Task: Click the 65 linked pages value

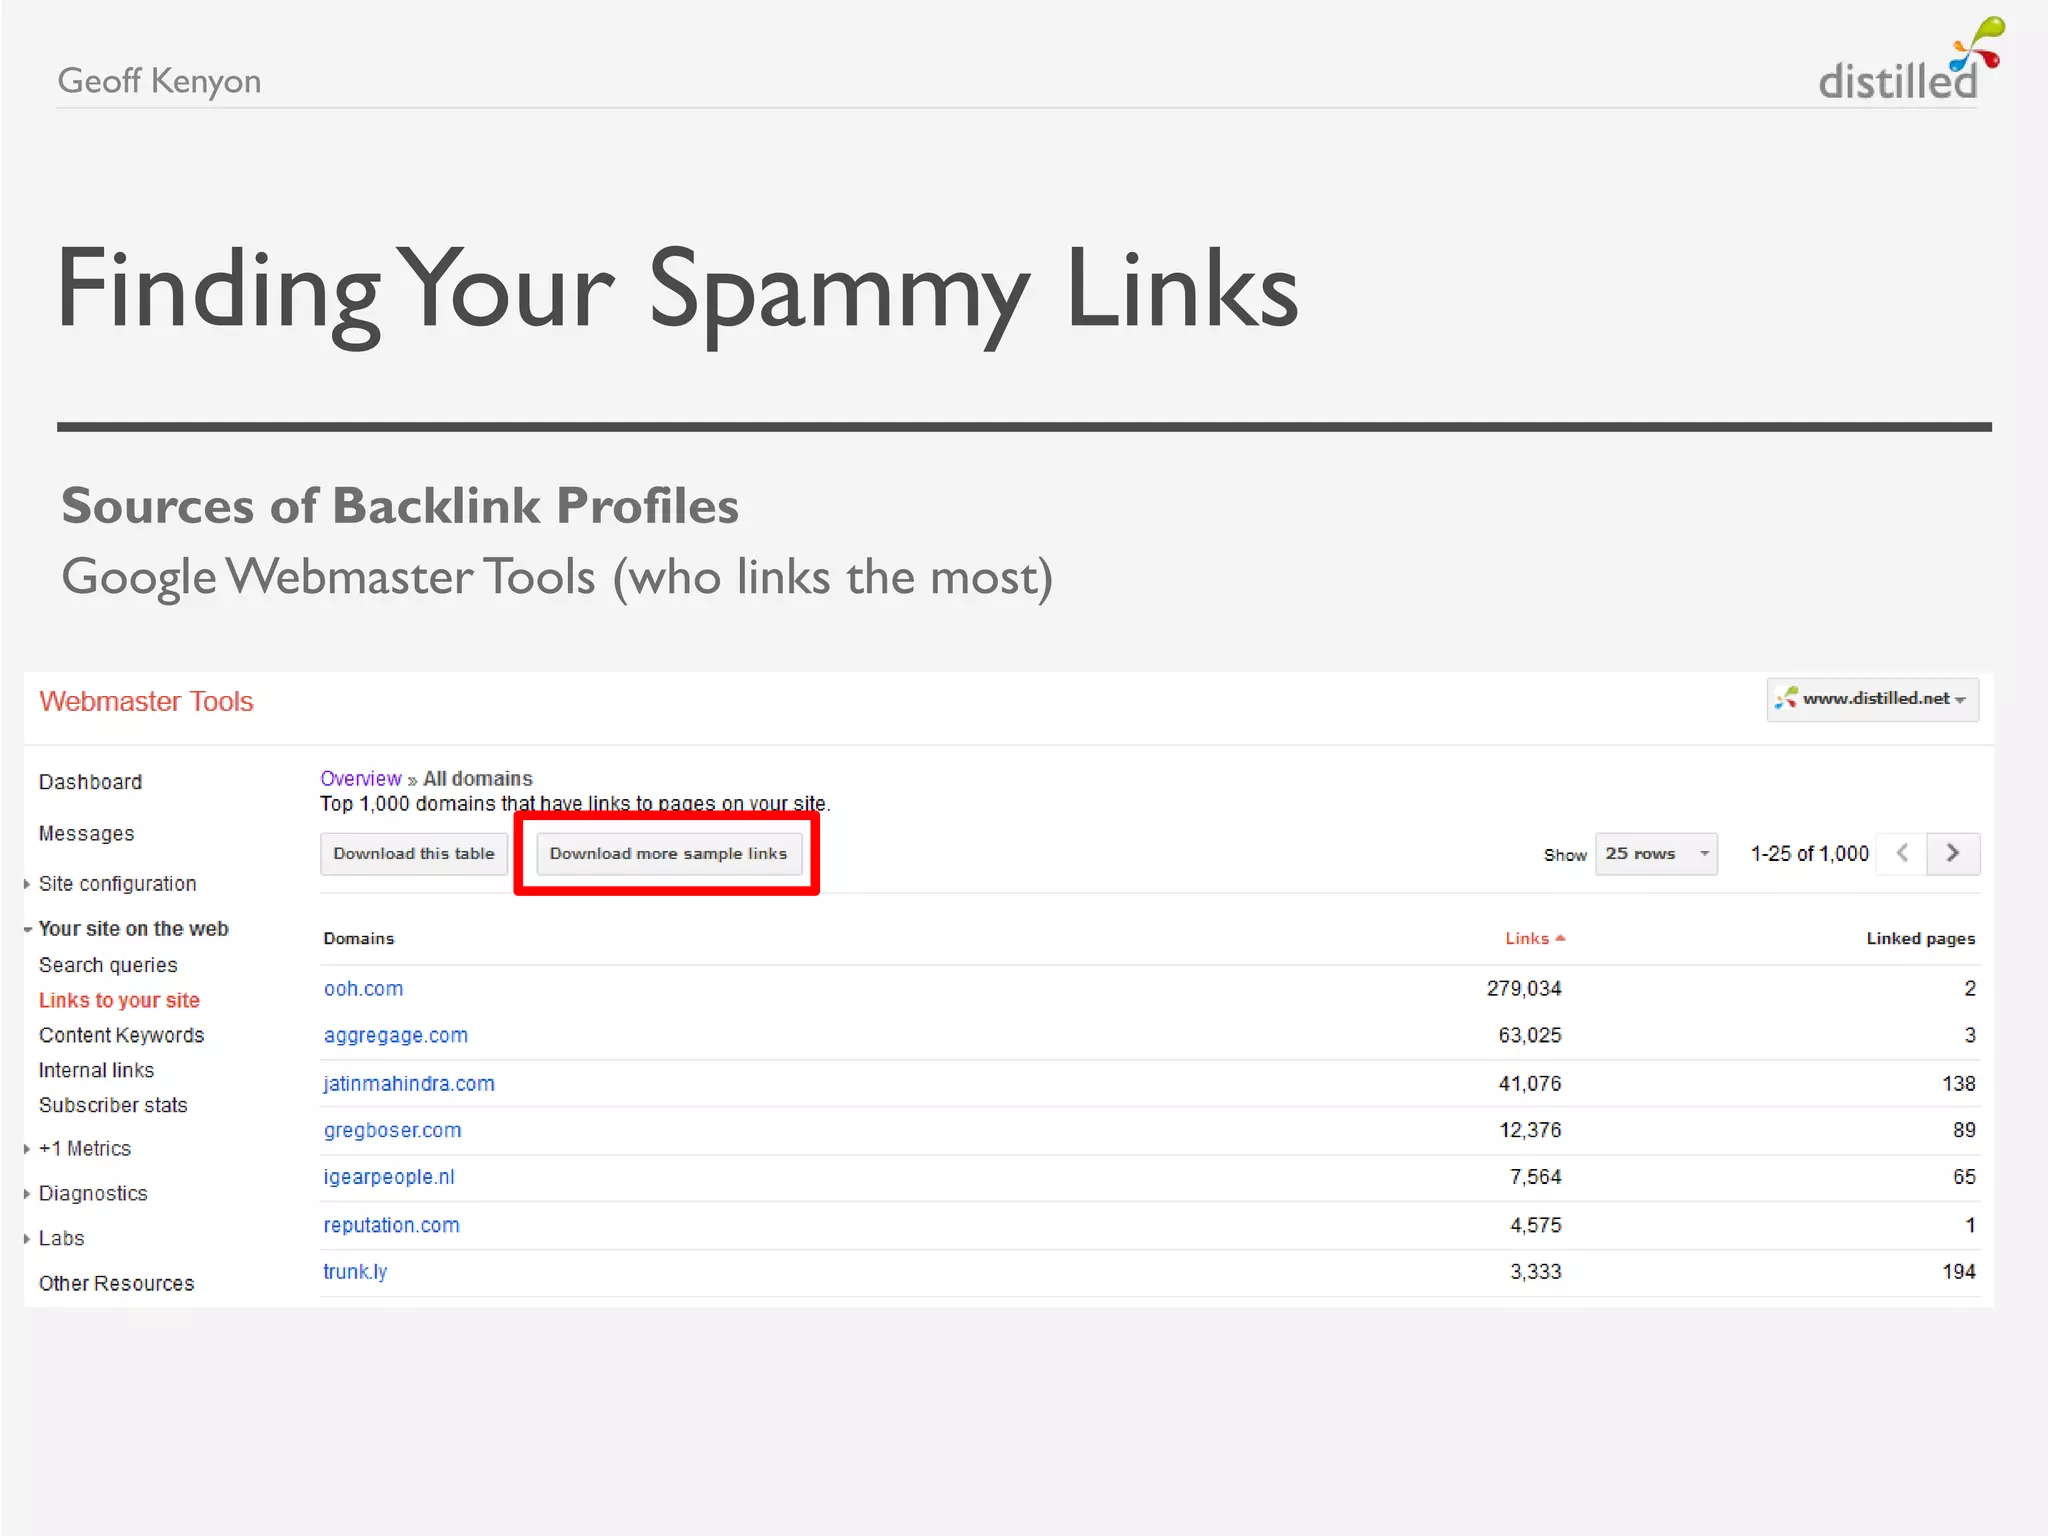Action: pyautogui.click(x=1964, y=1177)
